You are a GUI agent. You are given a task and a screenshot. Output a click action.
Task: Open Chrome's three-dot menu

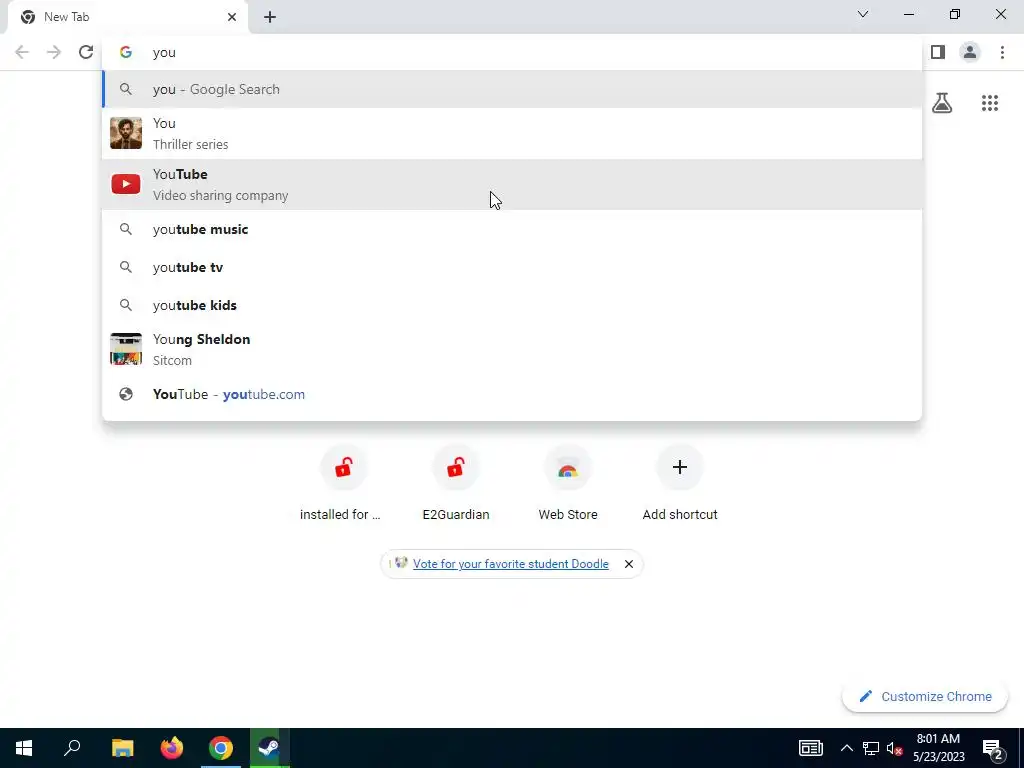[1002, 52]
